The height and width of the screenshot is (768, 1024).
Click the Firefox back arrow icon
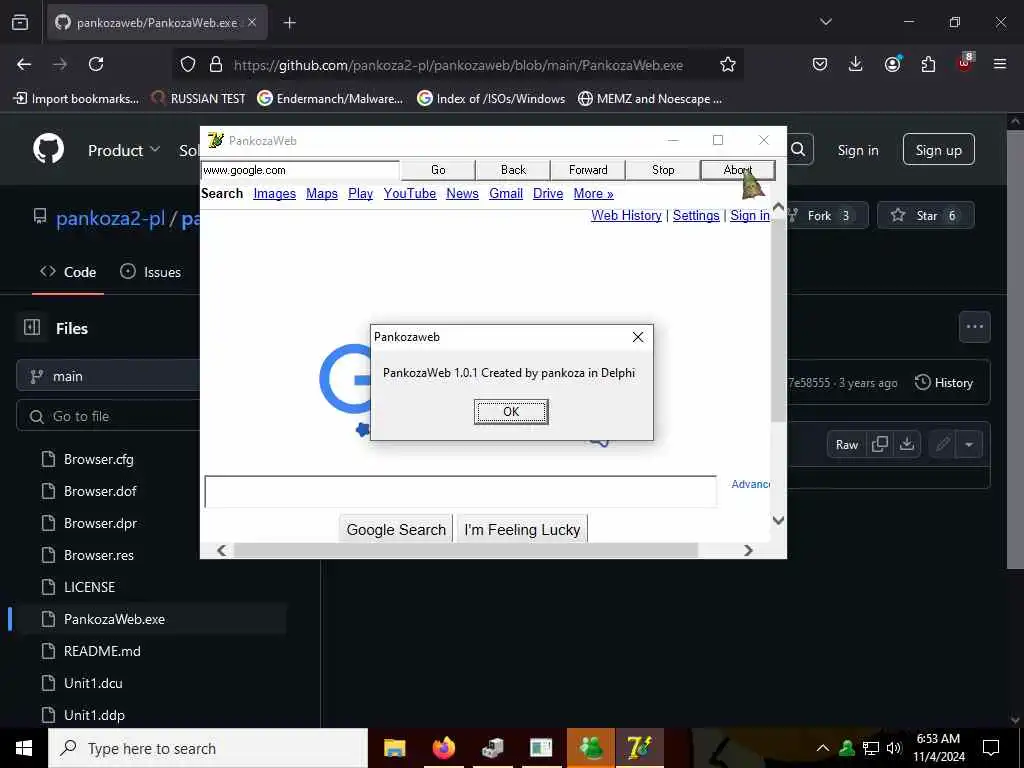click(x=24, y=64)
